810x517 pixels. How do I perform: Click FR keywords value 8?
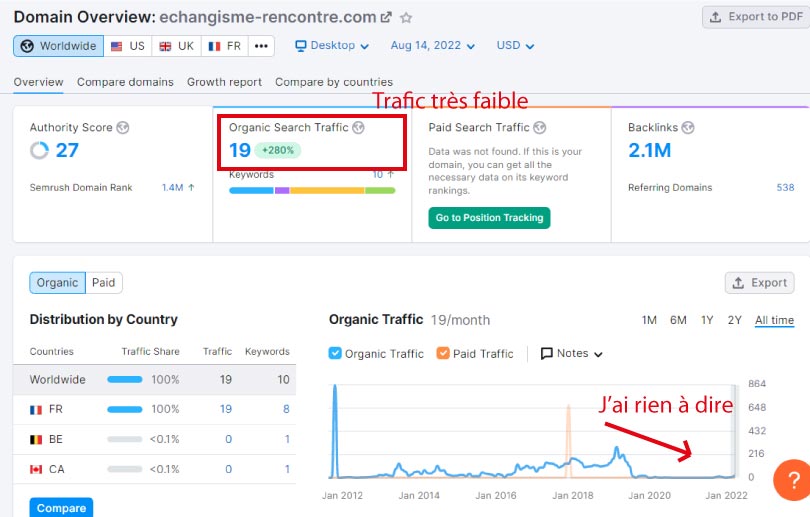click(286, 410)
